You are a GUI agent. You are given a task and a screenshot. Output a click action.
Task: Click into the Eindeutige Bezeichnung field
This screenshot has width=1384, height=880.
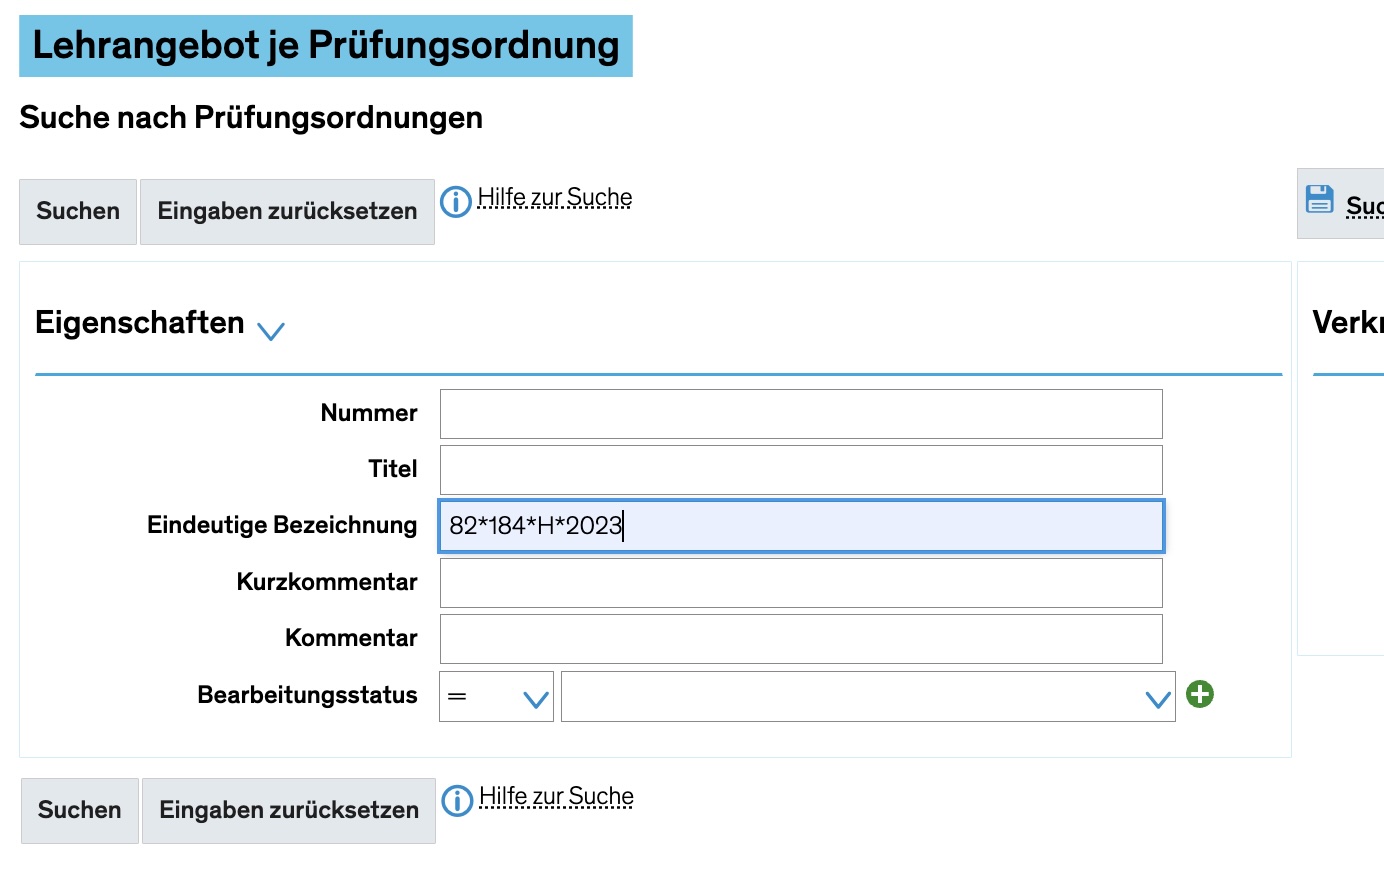[801, 526]
